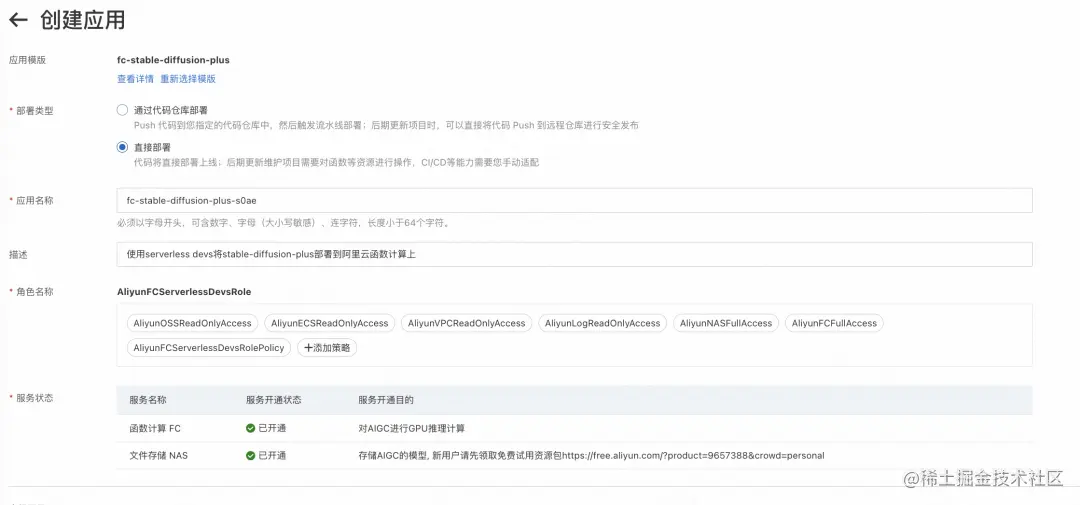Click 服务开通目的 column header
The width and height of the screenshot is (1080, 505).
pos(386,400)
